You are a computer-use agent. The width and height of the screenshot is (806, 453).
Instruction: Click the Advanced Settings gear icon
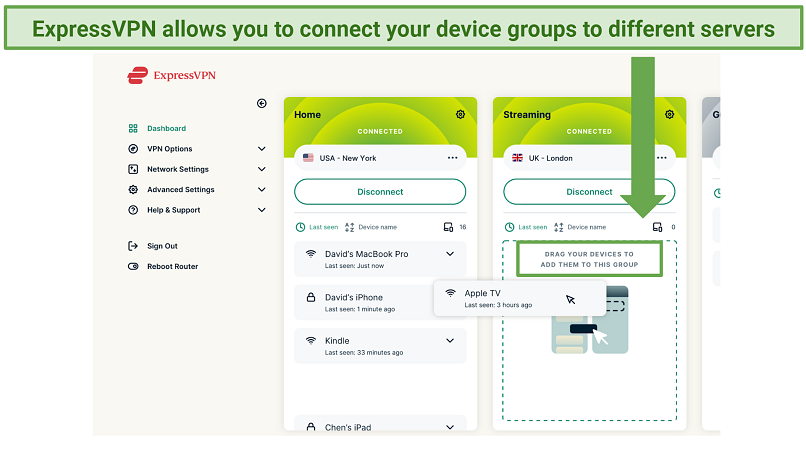coord(133,190)
